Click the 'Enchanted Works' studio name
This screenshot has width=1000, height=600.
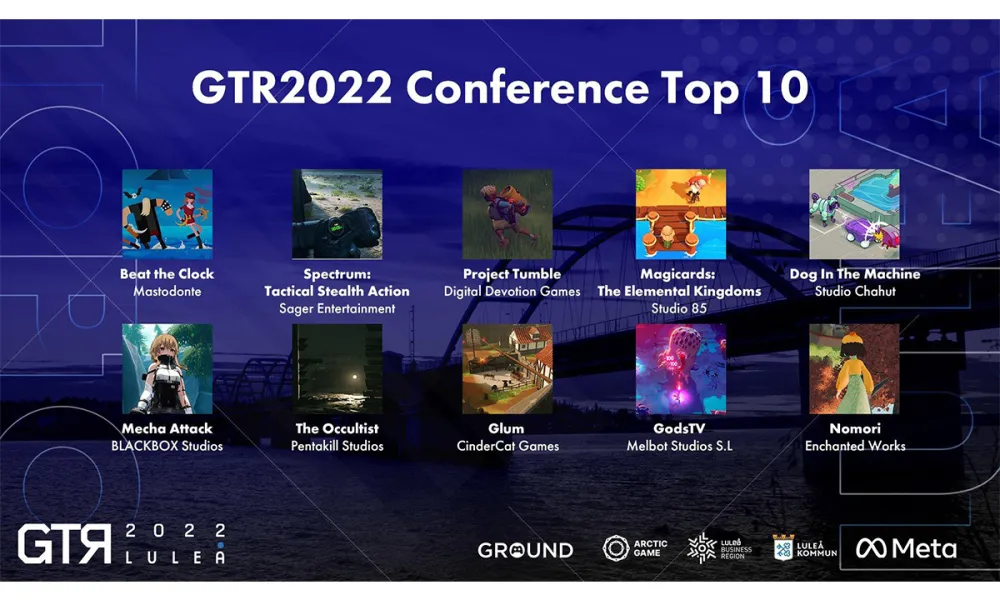coord(855,446)
